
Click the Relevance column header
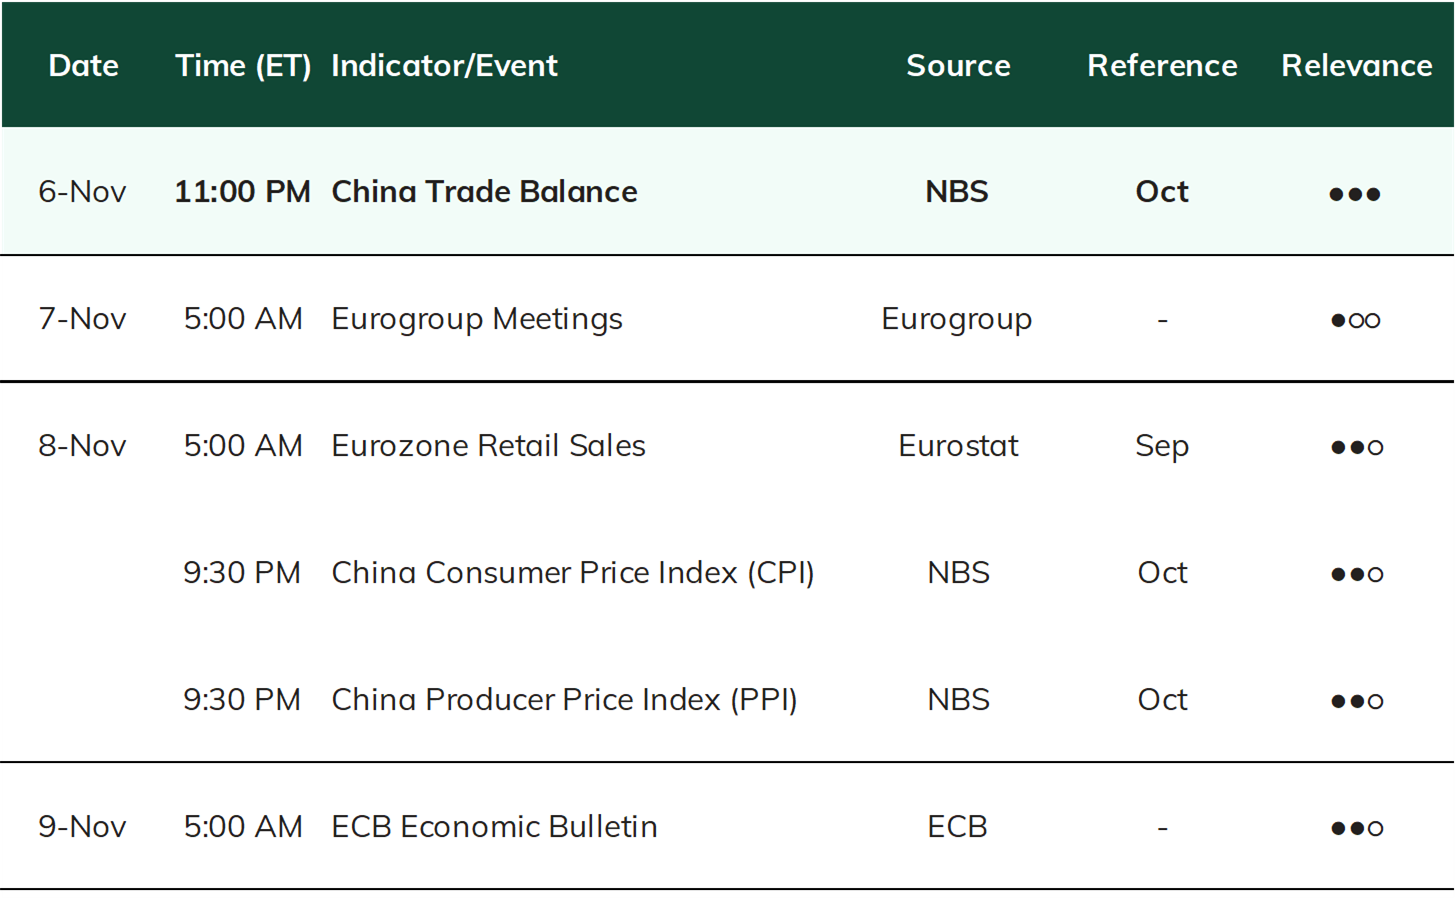(1357, 65)
